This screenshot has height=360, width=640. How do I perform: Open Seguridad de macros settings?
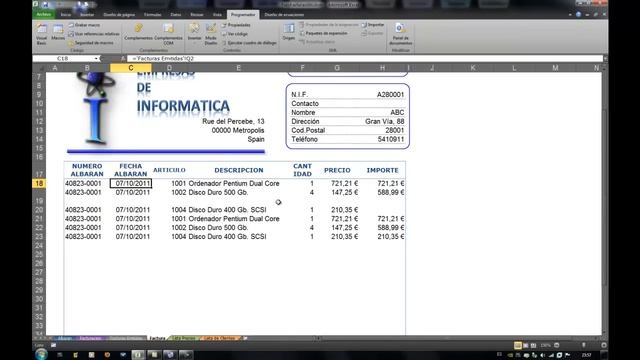point(91,42)
